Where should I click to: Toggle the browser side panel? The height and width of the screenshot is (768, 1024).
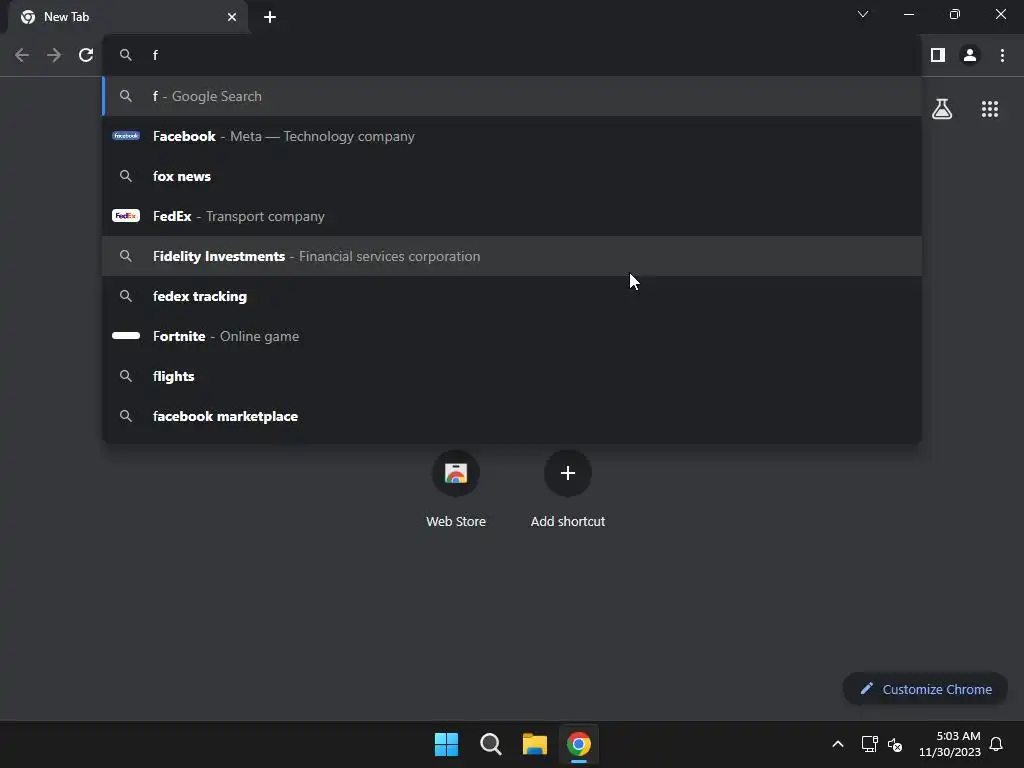tap(938, 56)
